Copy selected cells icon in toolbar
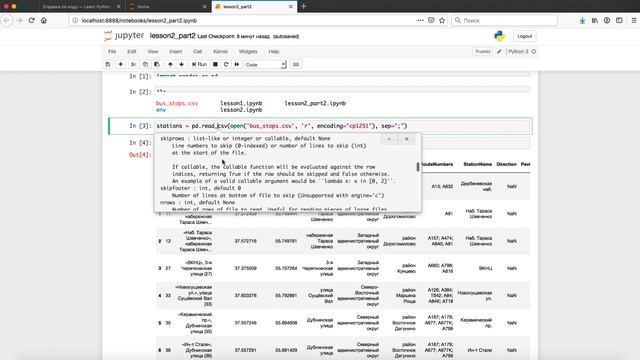The height and width of the screenshot is (360, 640). click(x=145, y=64)
